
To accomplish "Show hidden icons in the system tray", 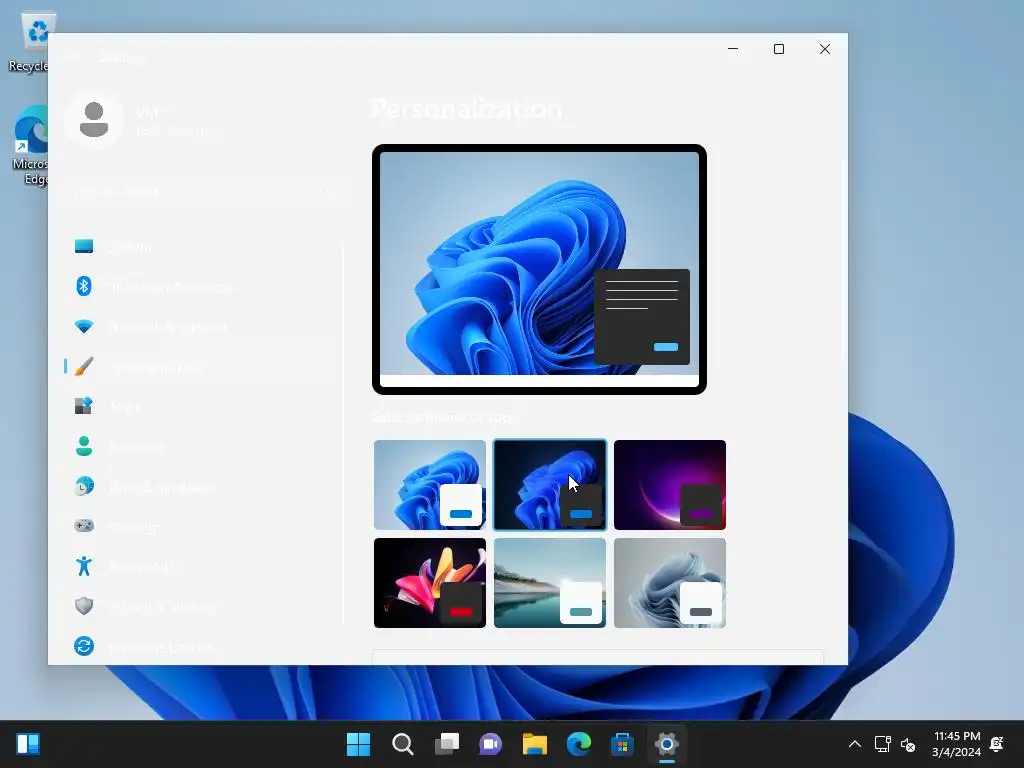I will click(854, 744).
